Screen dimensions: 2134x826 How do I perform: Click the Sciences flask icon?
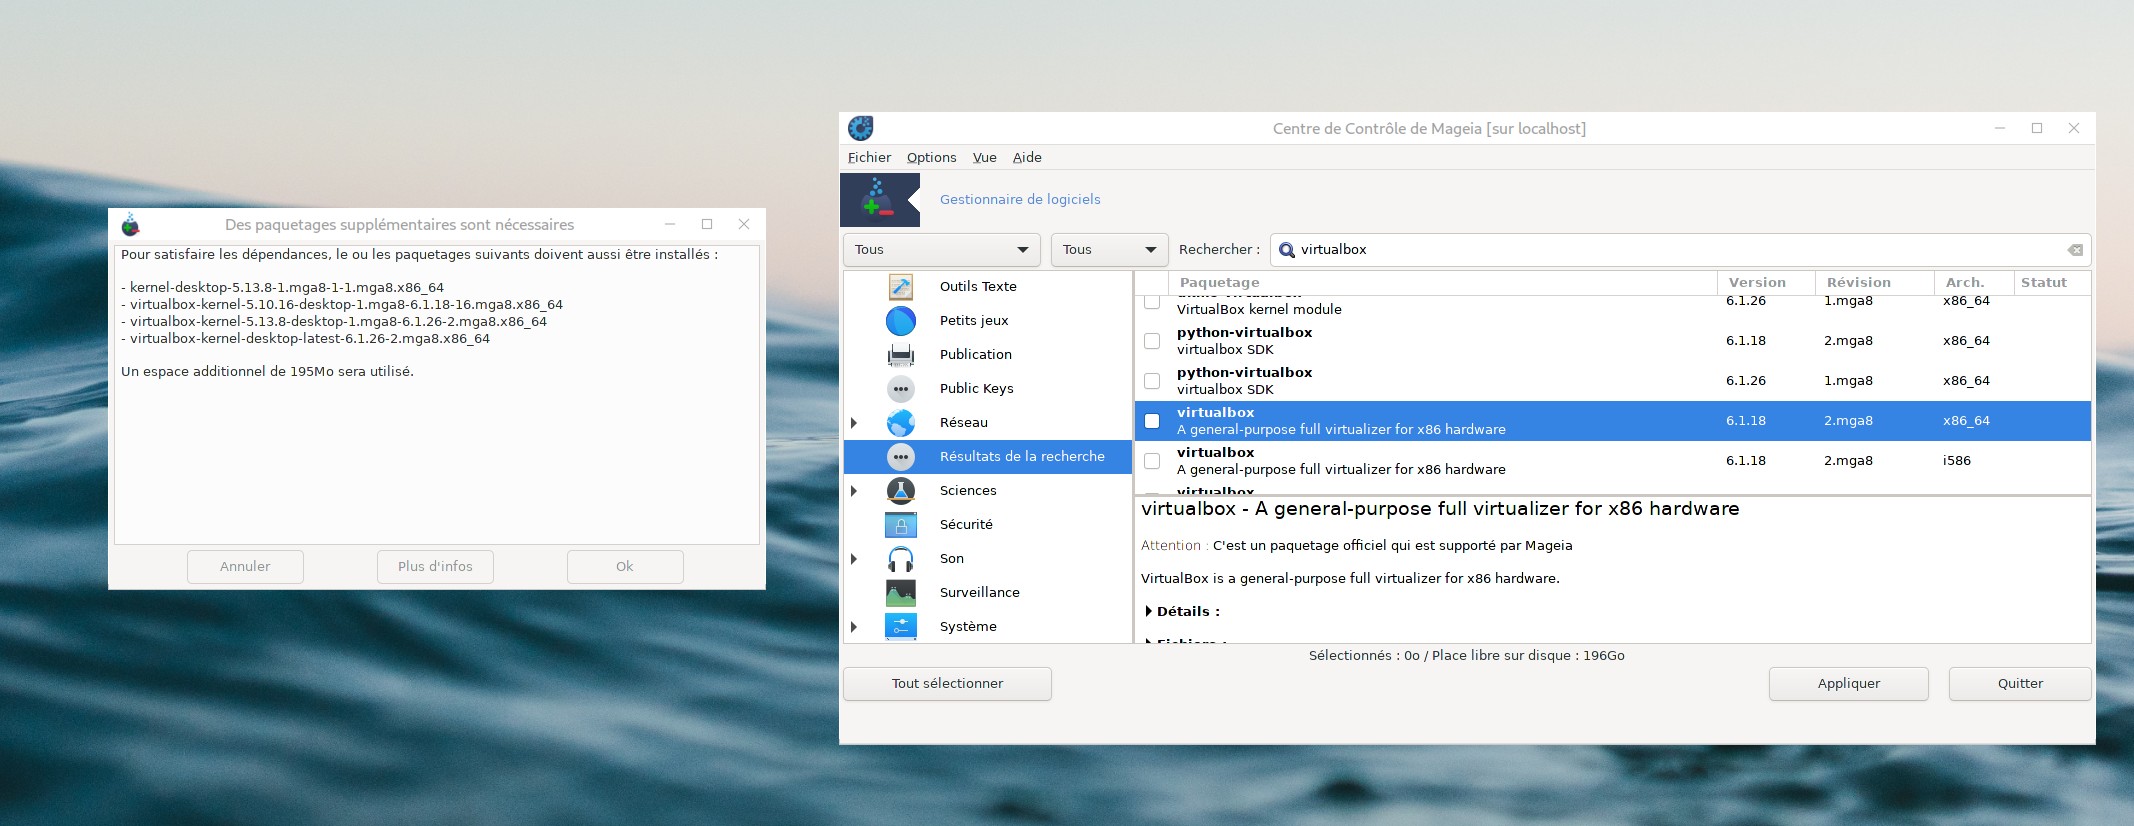click(x=901, y=491)
